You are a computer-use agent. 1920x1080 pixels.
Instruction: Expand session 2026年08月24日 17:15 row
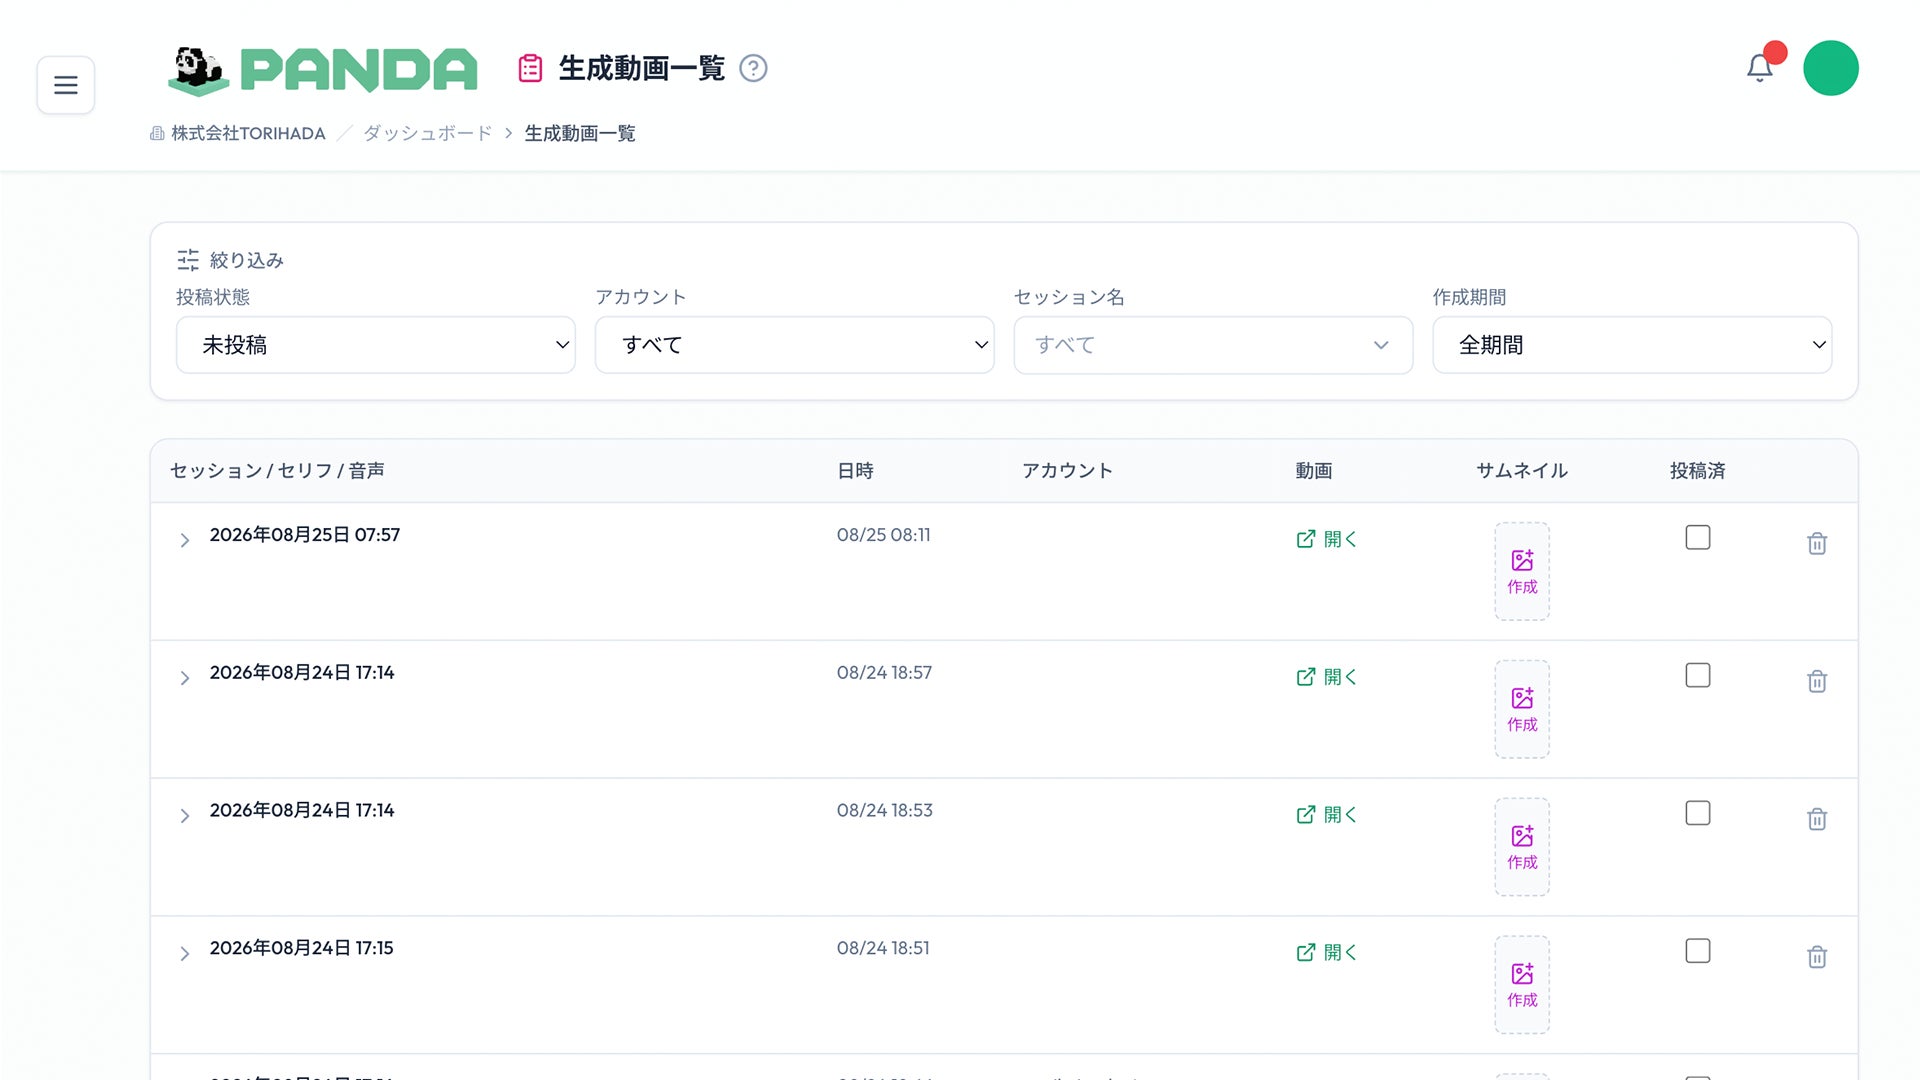pyautogui.click(x=184, y=954)
